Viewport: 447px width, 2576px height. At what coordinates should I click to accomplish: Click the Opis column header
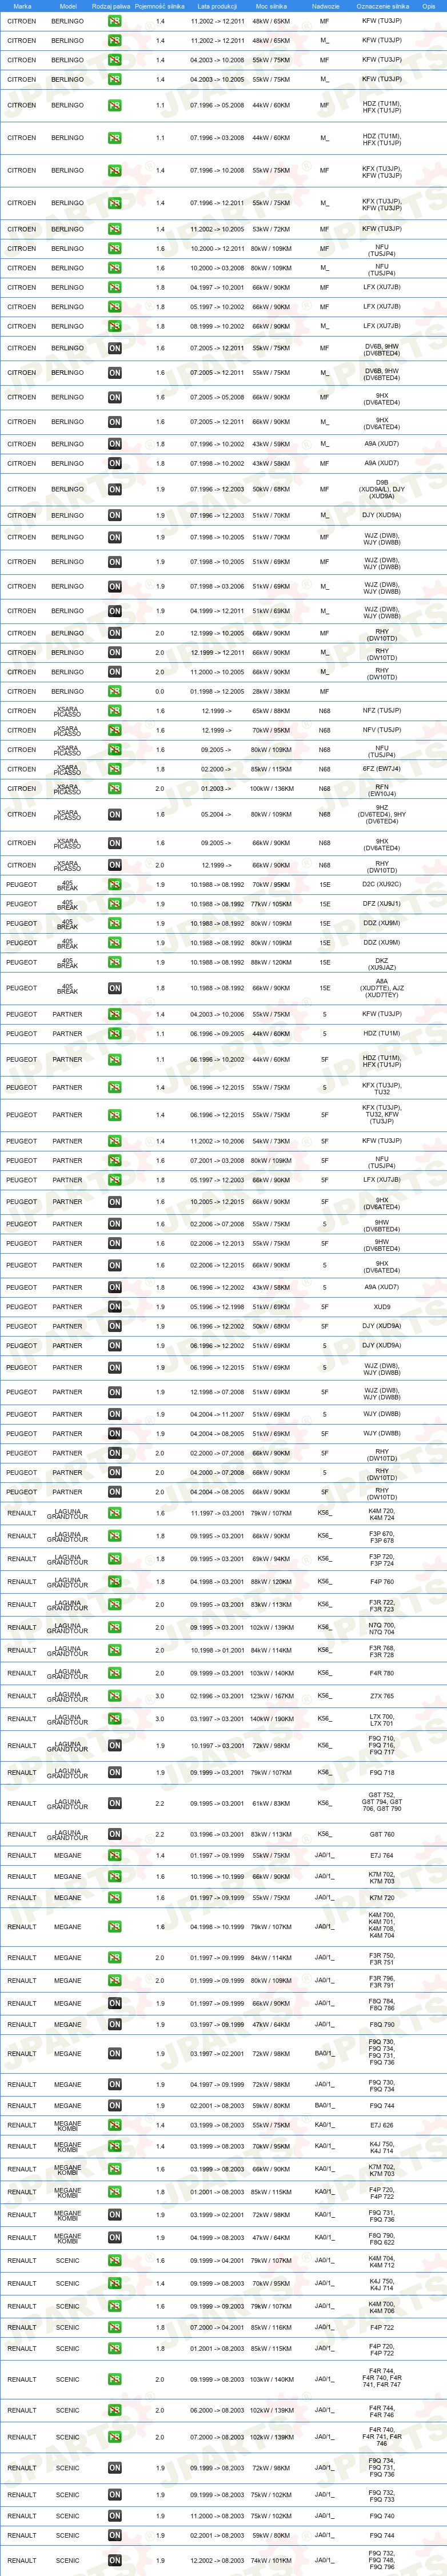point(428,6)
